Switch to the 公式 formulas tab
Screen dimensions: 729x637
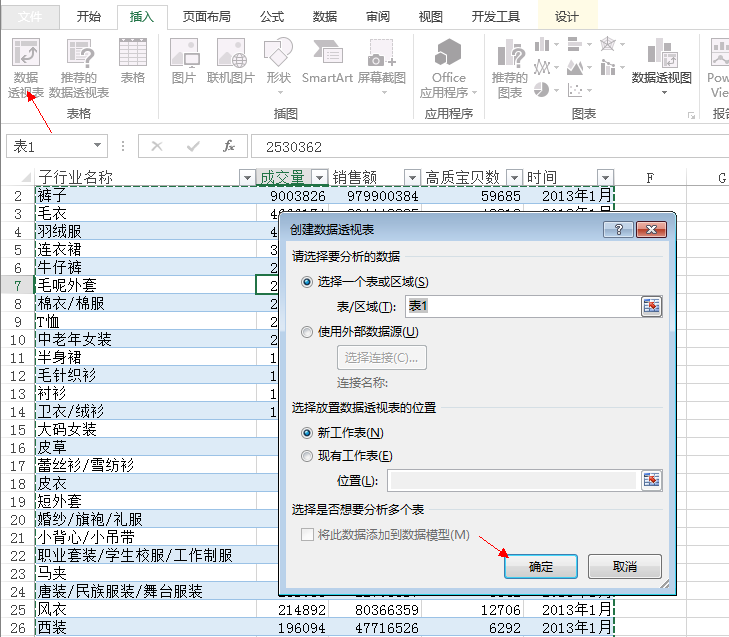(x=272, y=17)
